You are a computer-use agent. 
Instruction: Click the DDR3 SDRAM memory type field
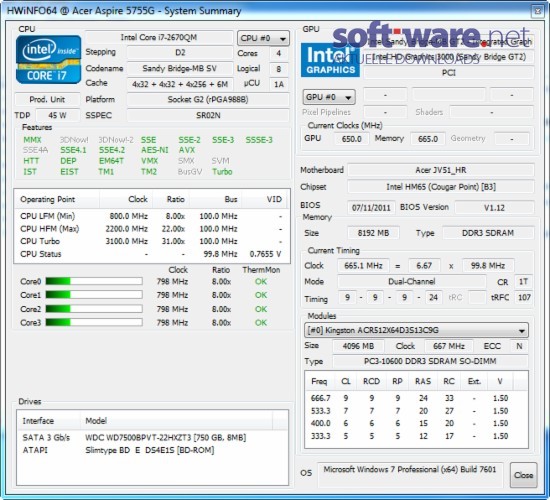coord(488,233)
